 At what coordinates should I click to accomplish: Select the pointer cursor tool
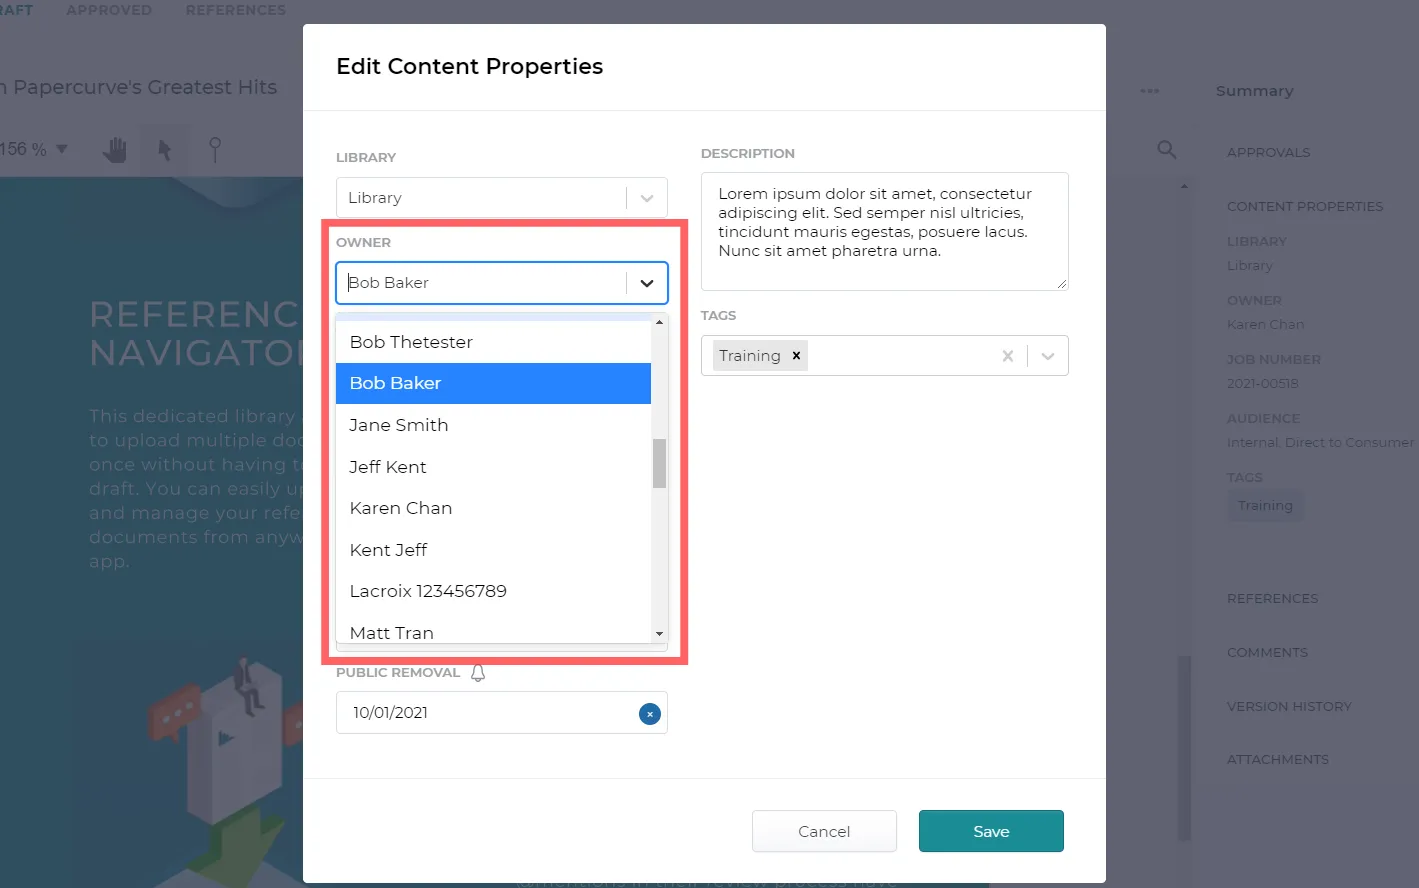point(165,150)
